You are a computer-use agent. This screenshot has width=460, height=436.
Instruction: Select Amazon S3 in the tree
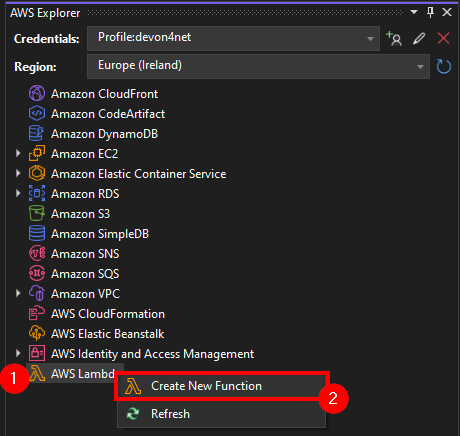[x=80, y=214]
